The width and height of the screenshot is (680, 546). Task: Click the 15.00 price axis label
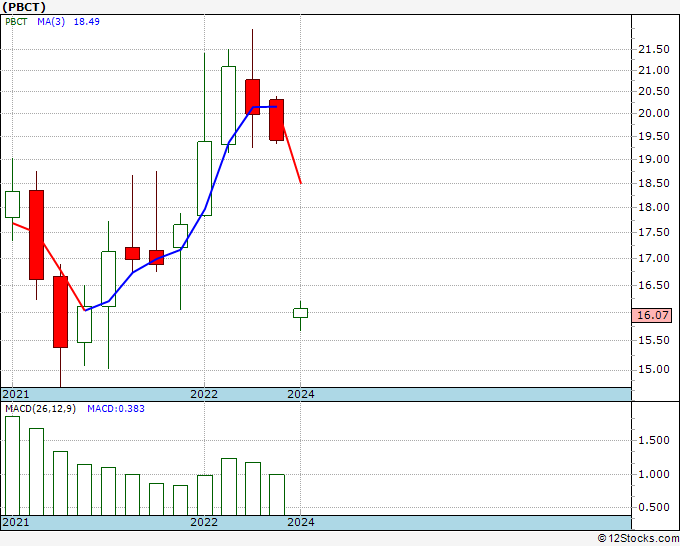[654, 369]
